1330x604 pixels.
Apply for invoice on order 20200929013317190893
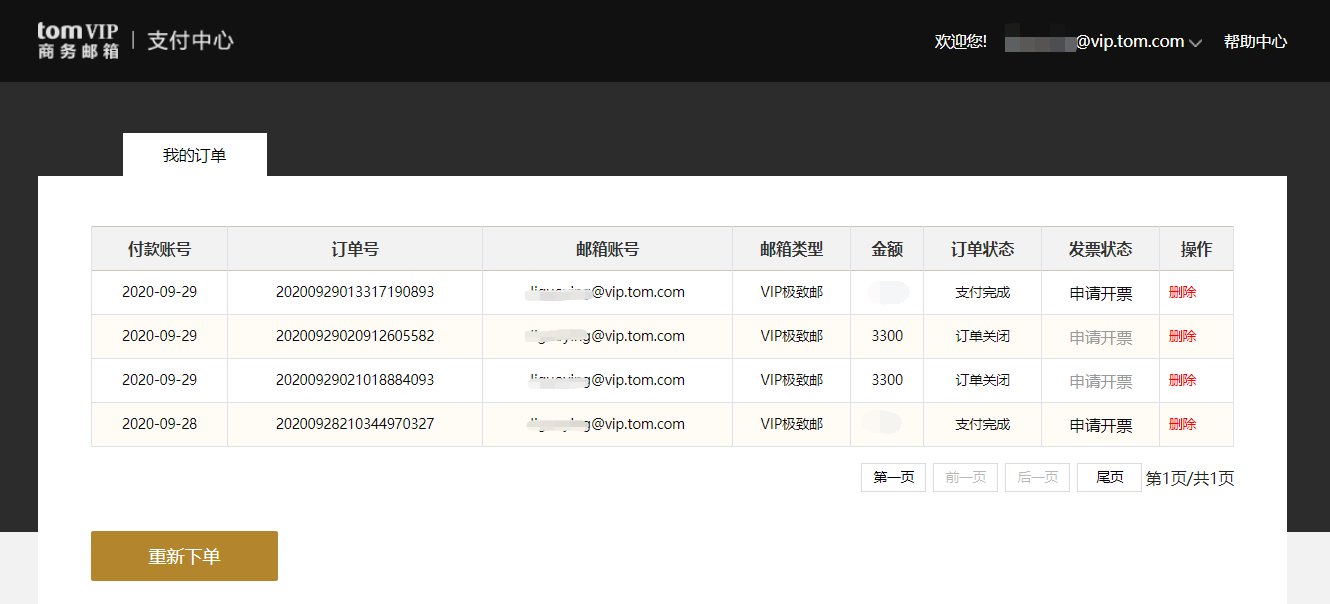(x=1100, y=294)
